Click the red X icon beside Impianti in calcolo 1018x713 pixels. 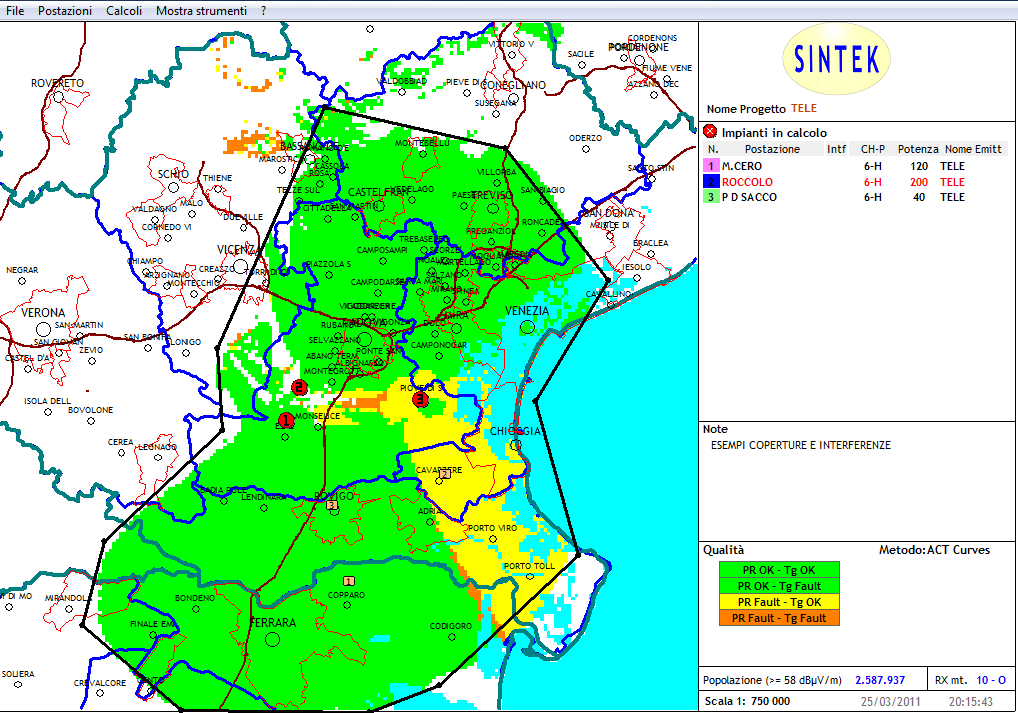click(710, 131)
